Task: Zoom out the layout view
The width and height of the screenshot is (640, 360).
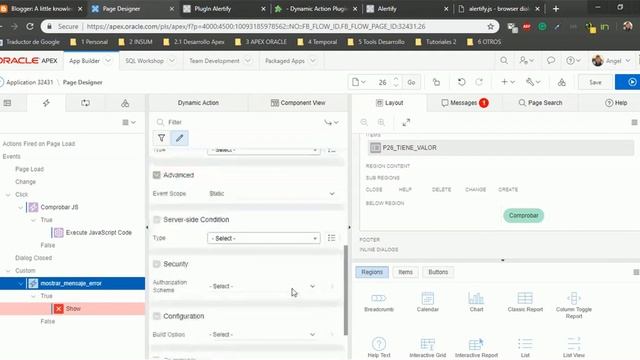Action: [x=364, y=122]
